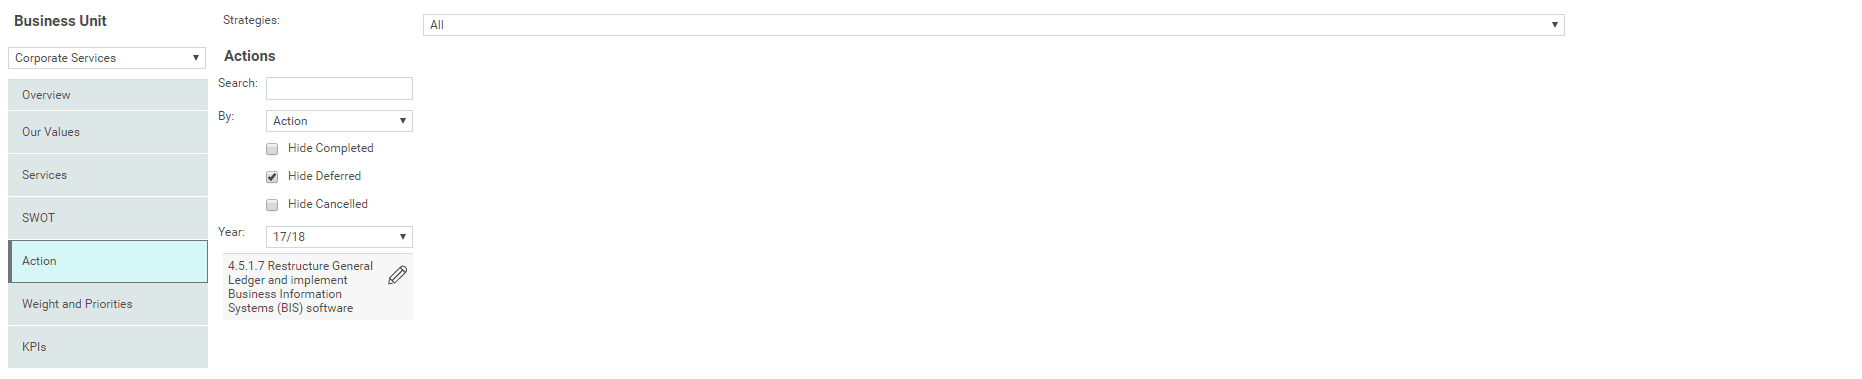The height and width of the screenshot is (379, 1862).
Task: Click the Hide Cancelled label text
Action: click(328, 204)
